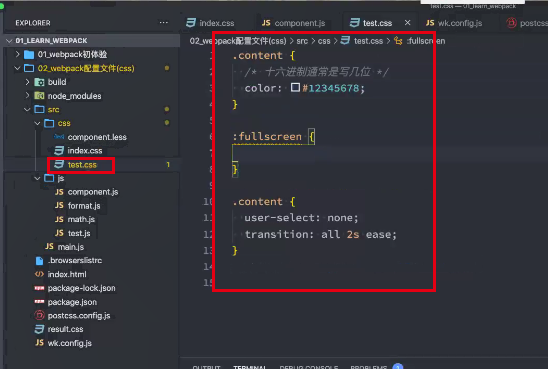Image resolution: width=548 pixels, height=369 pixels.
Task: Open .browserslistrc file
Action: [x=75, y=260]
